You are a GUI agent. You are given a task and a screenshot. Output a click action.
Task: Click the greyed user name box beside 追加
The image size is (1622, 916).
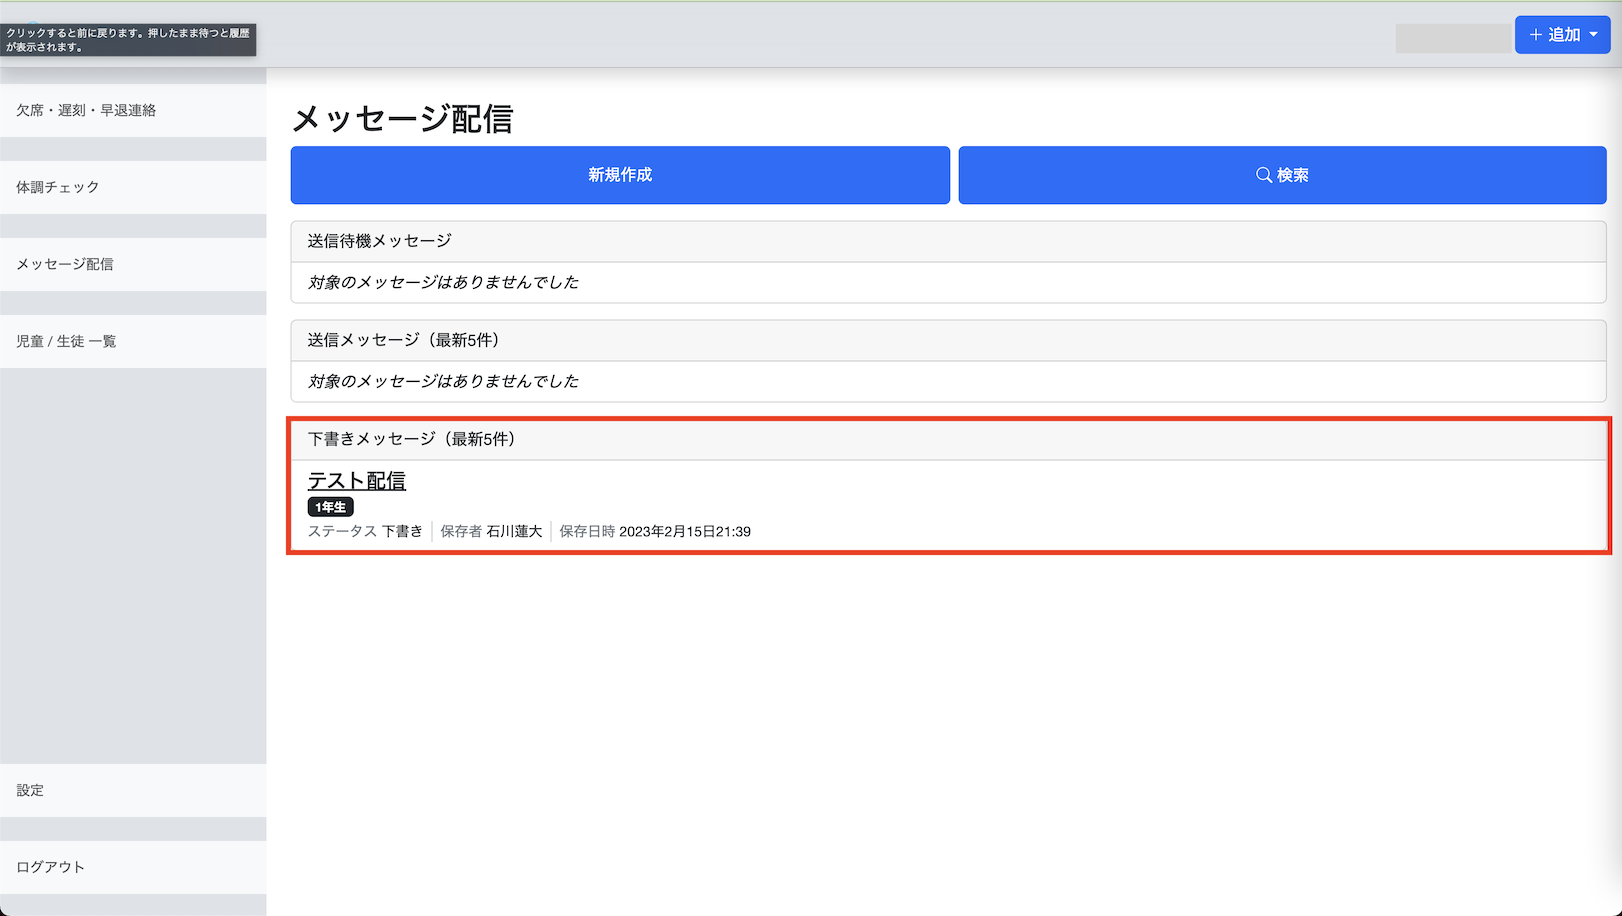pyautogui.click(x=1453, y=38)
